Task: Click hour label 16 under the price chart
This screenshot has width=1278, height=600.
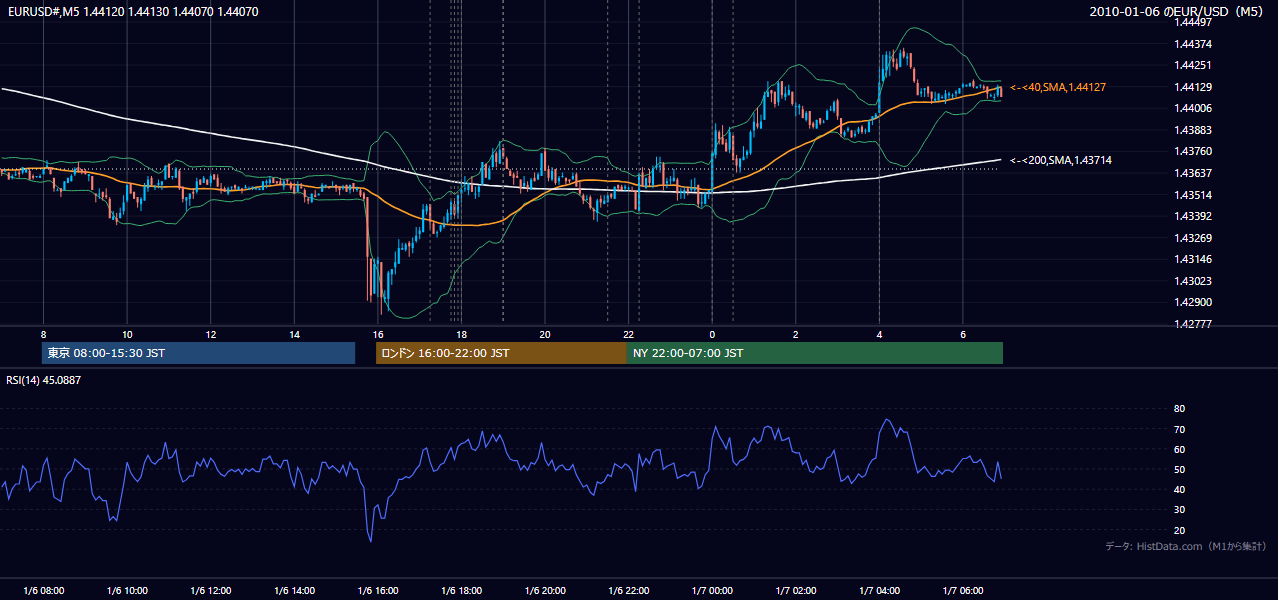Action: tap(378, 334)
